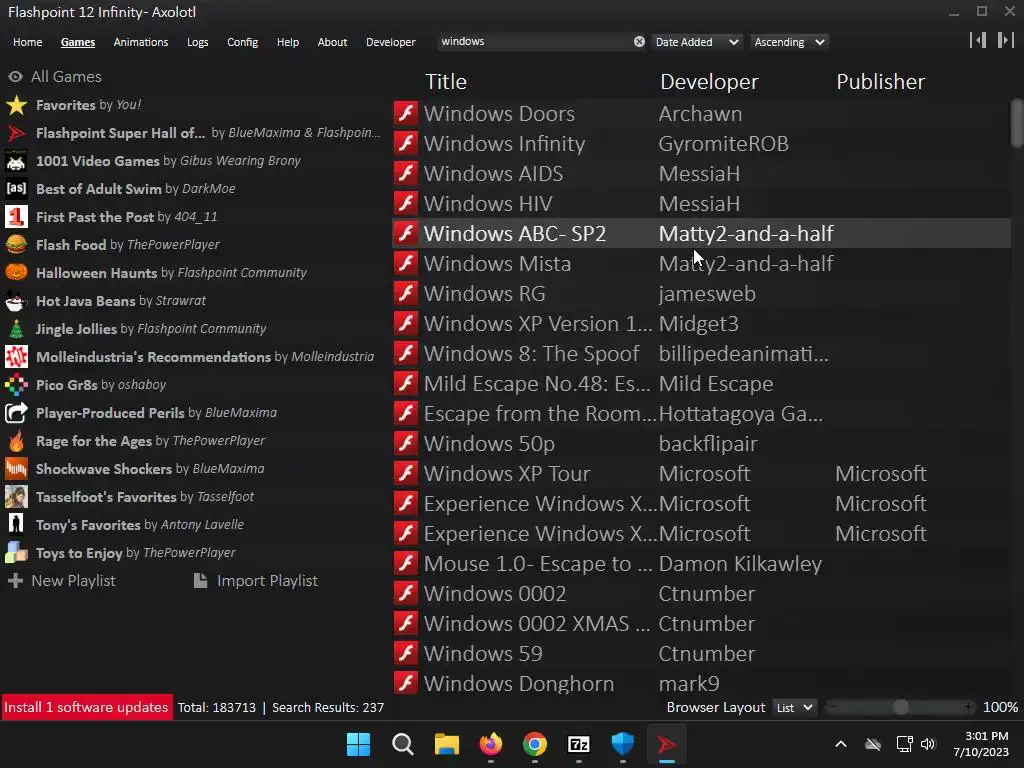Go to the Home tab
Image resolution: width=1024 pixels, height=768 pixels.
tap(27, 42)
